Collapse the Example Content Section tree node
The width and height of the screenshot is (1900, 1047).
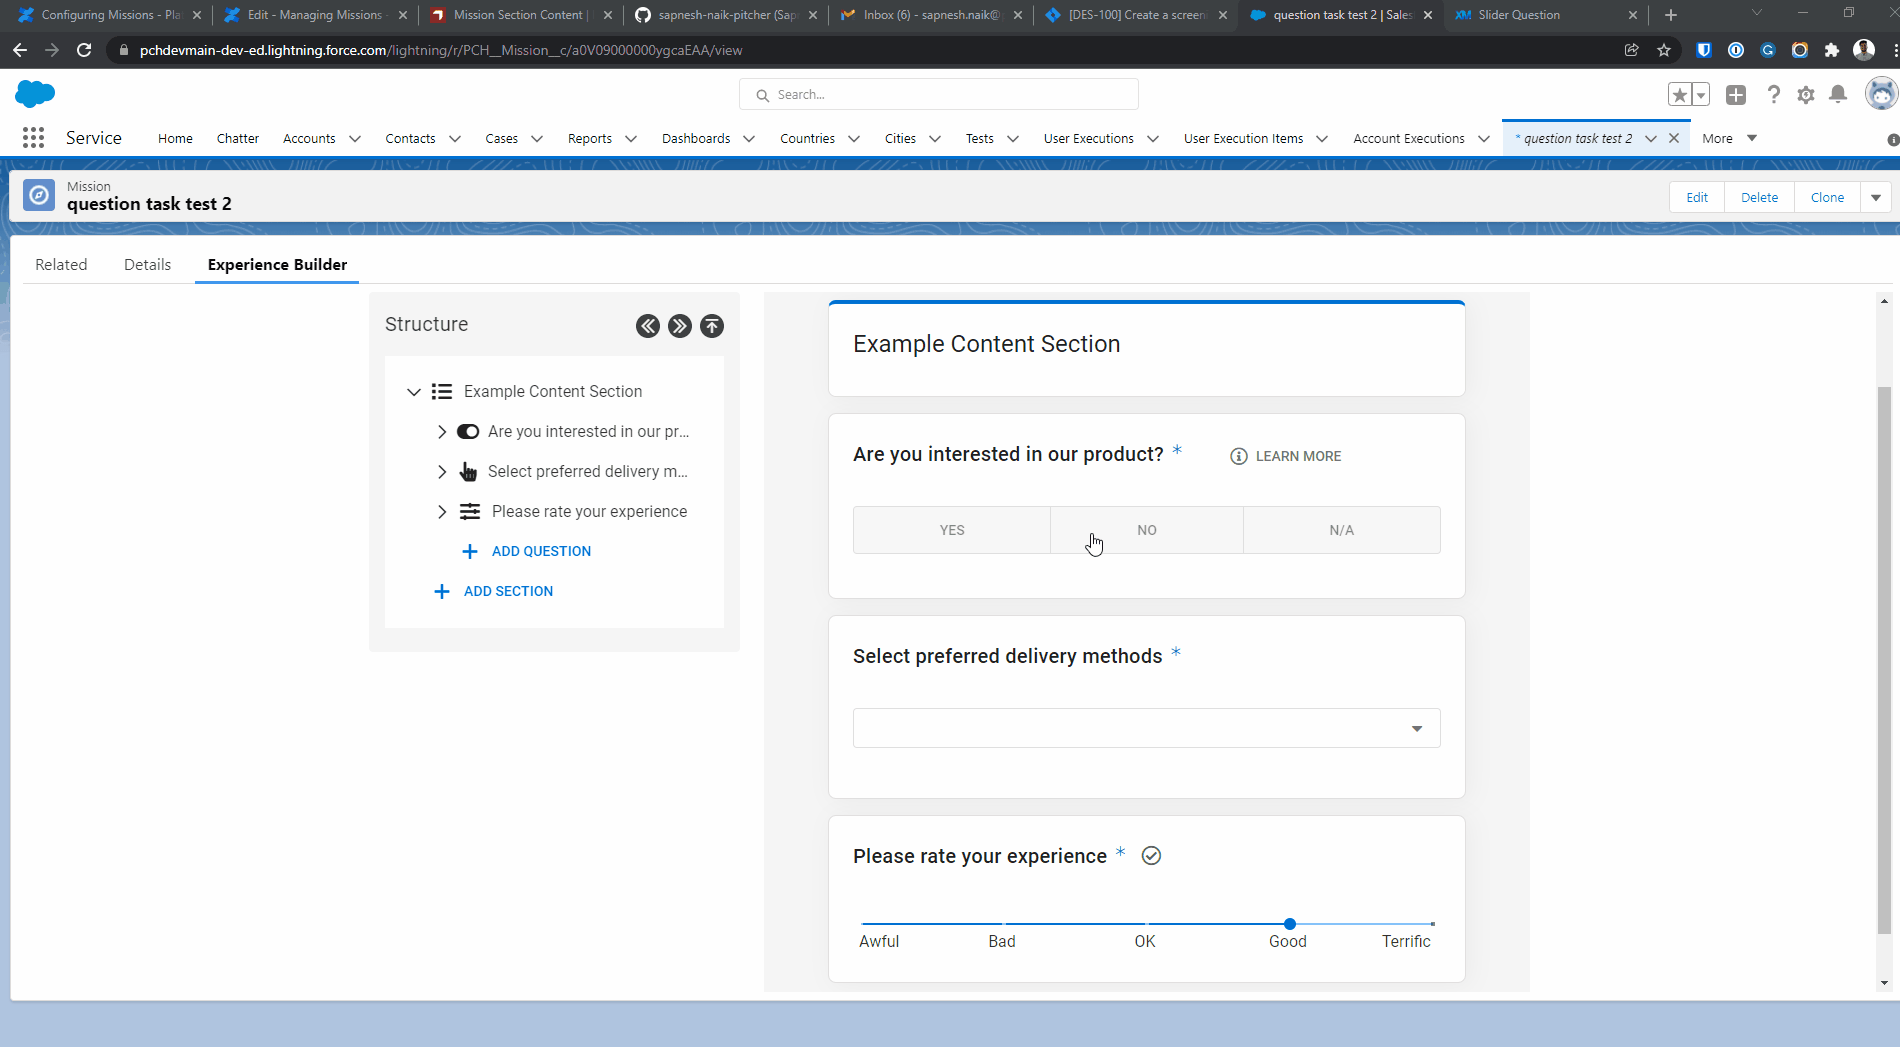[414, 392]
